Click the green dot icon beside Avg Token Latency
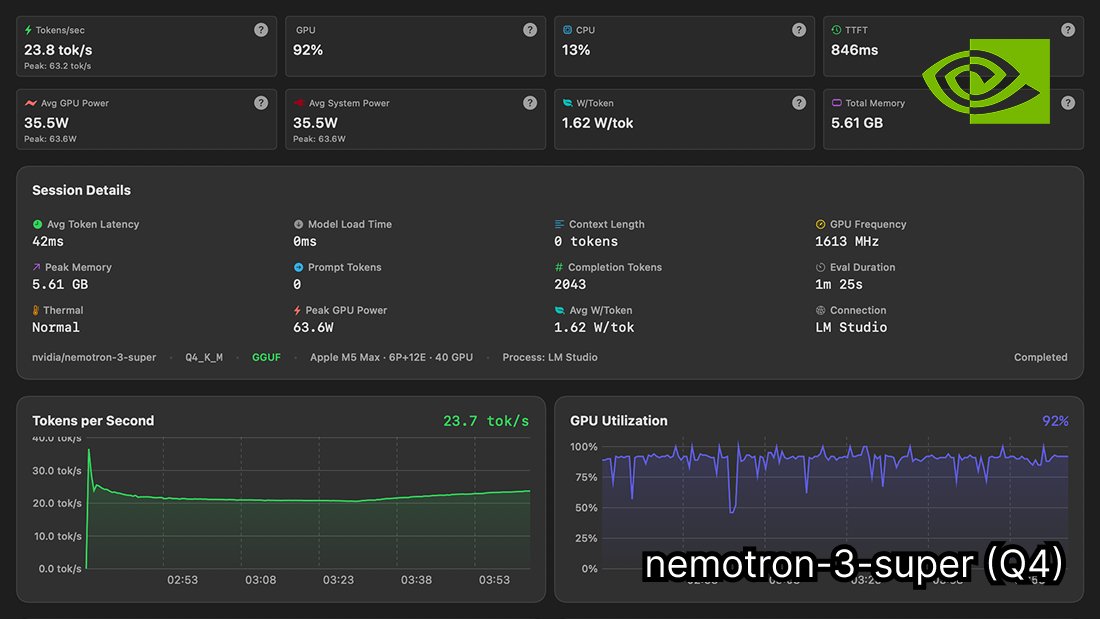The image size is (1100, 619). coord(37,225)
